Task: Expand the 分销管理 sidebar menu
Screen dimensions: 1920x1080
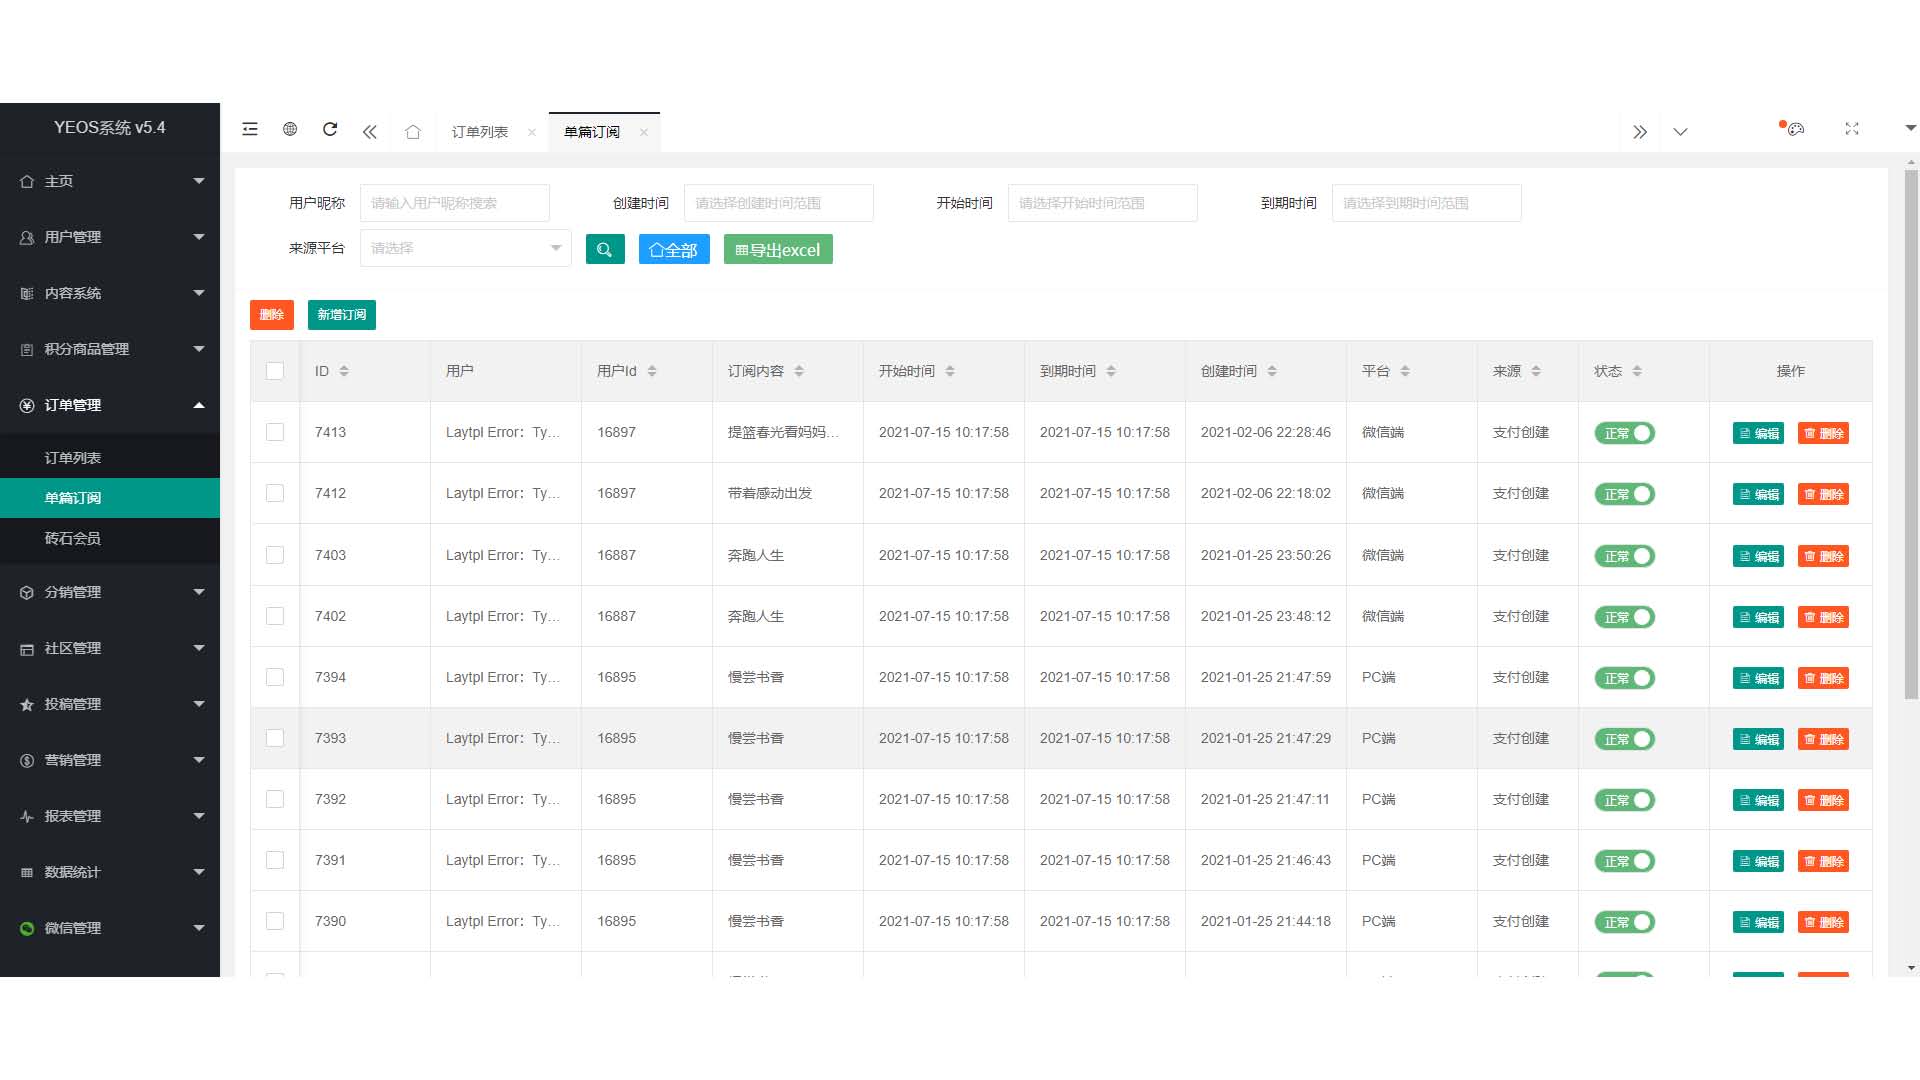Action: tap(110, 592)
